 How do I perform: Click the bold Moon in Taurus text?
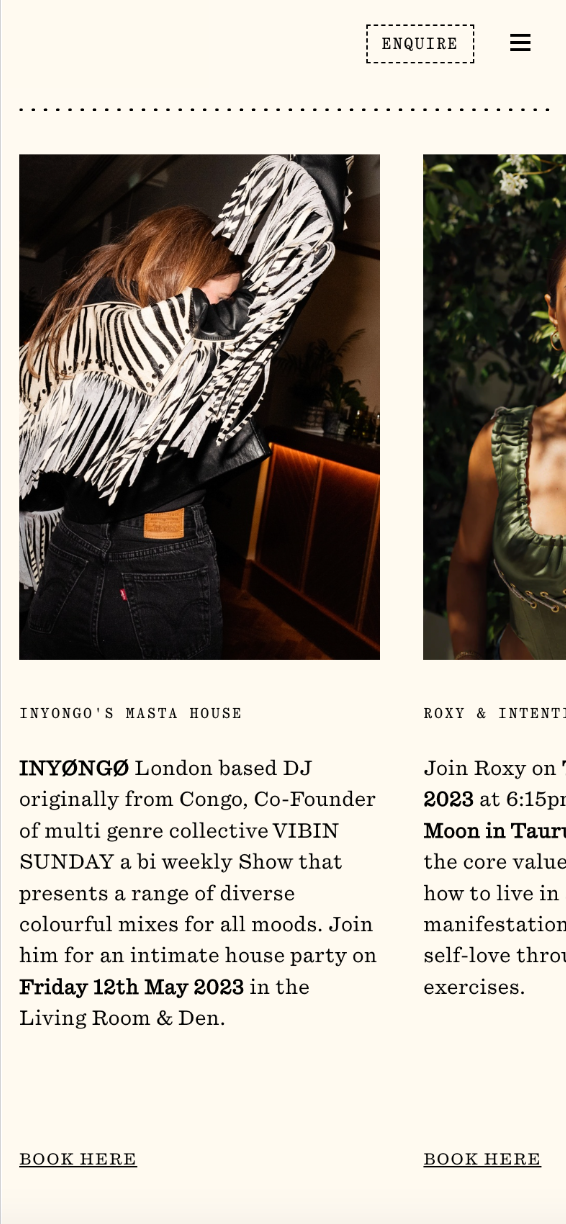(x=494, y=831)
